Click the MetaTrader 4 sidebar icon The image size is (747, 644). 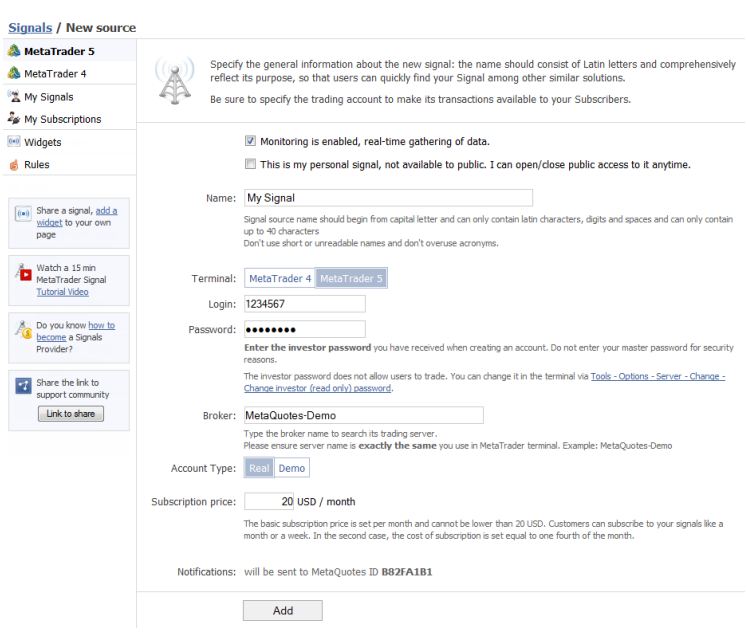point(14,73)
